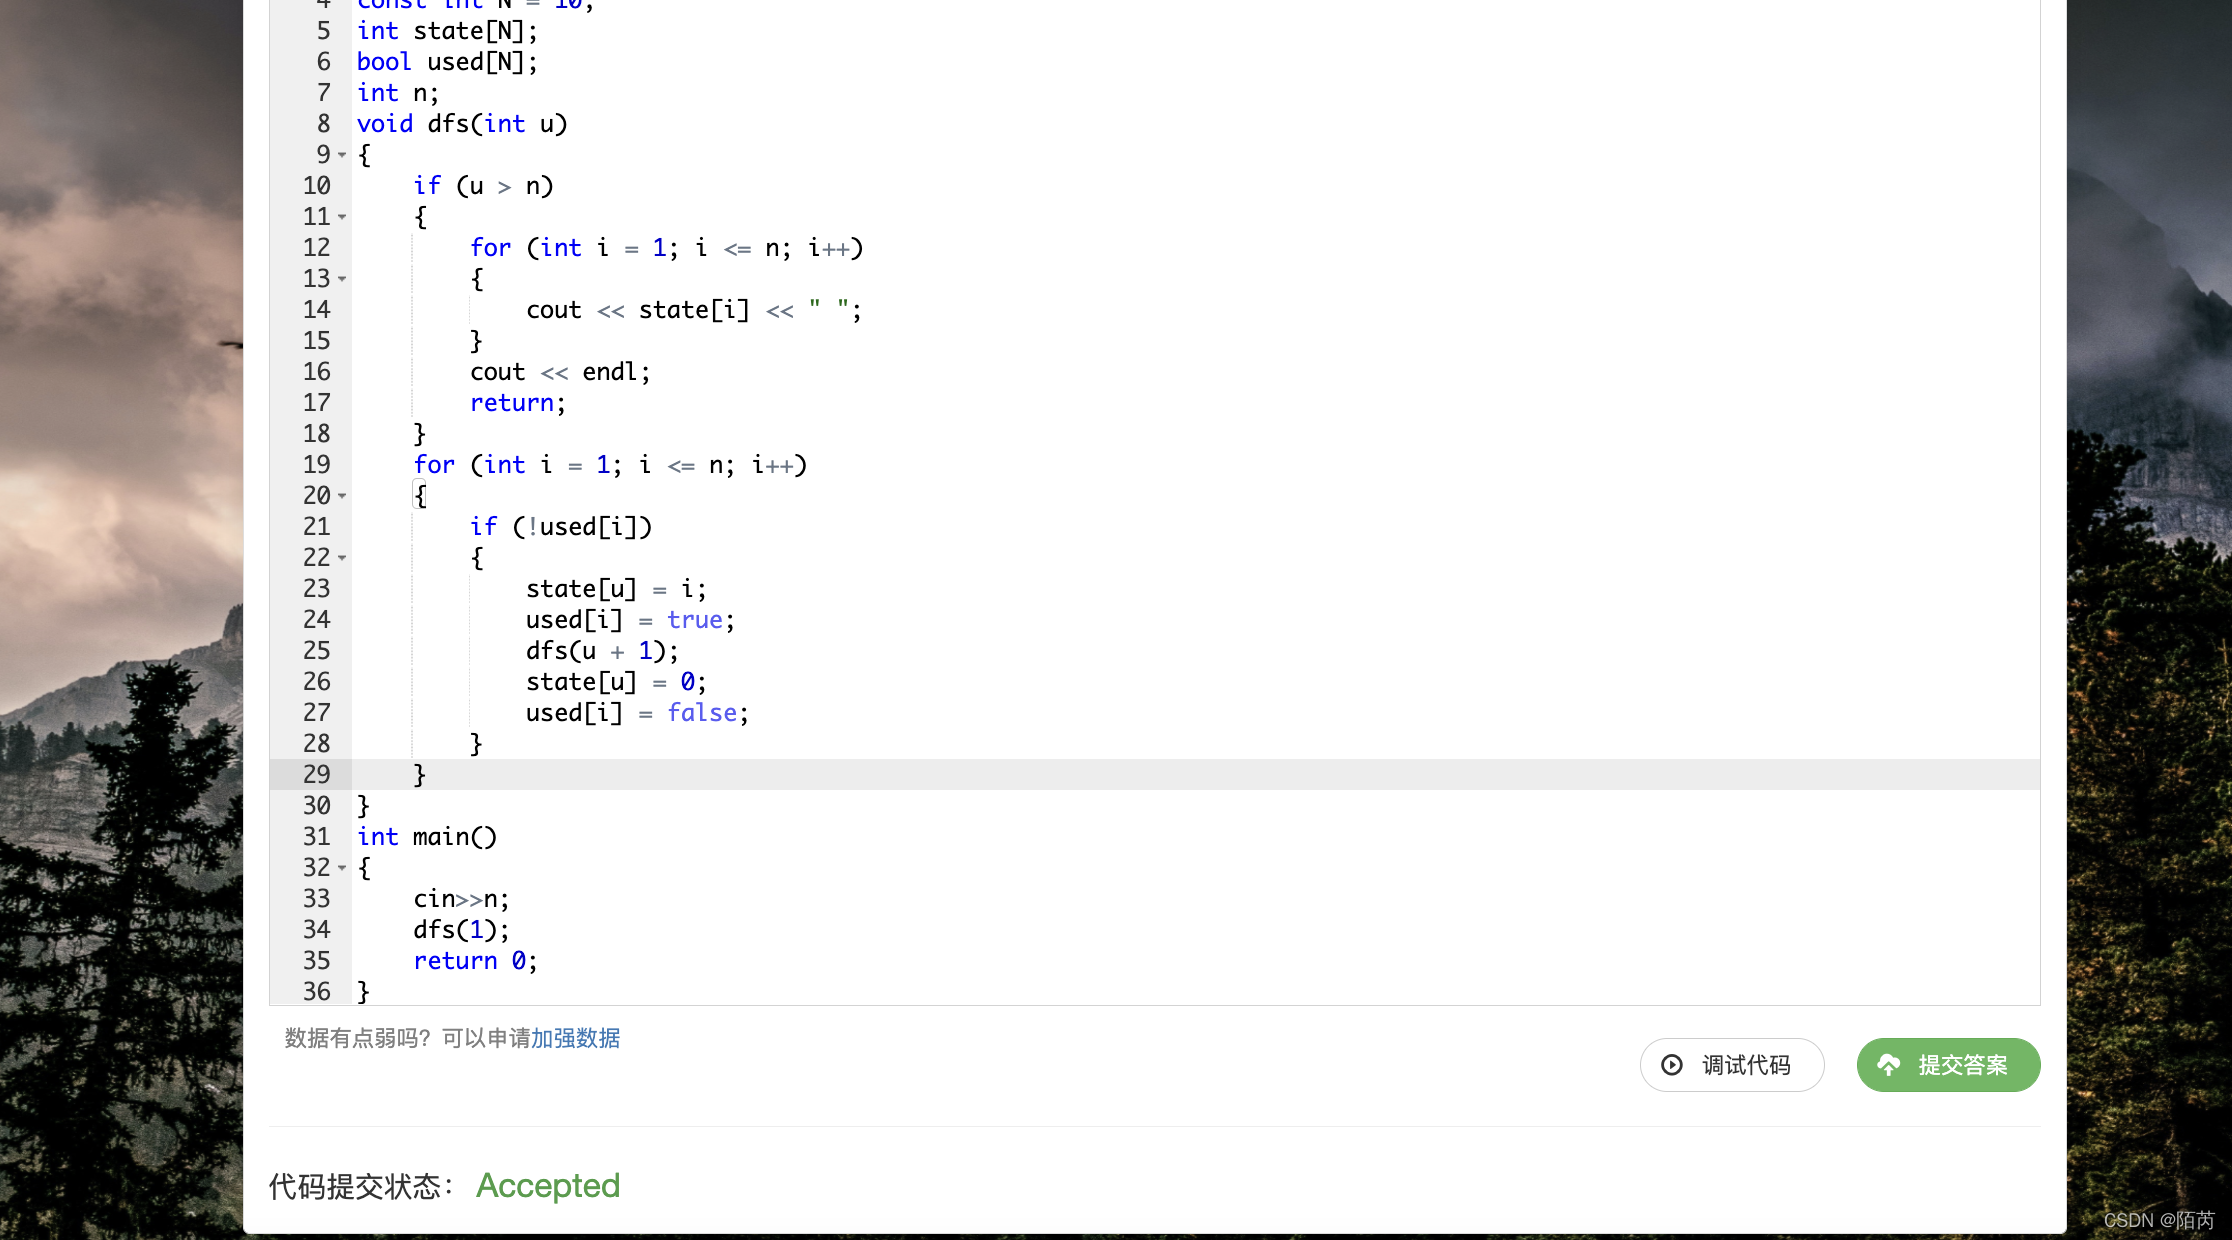Click the 'cin>>n;' code line

point(461,899)
